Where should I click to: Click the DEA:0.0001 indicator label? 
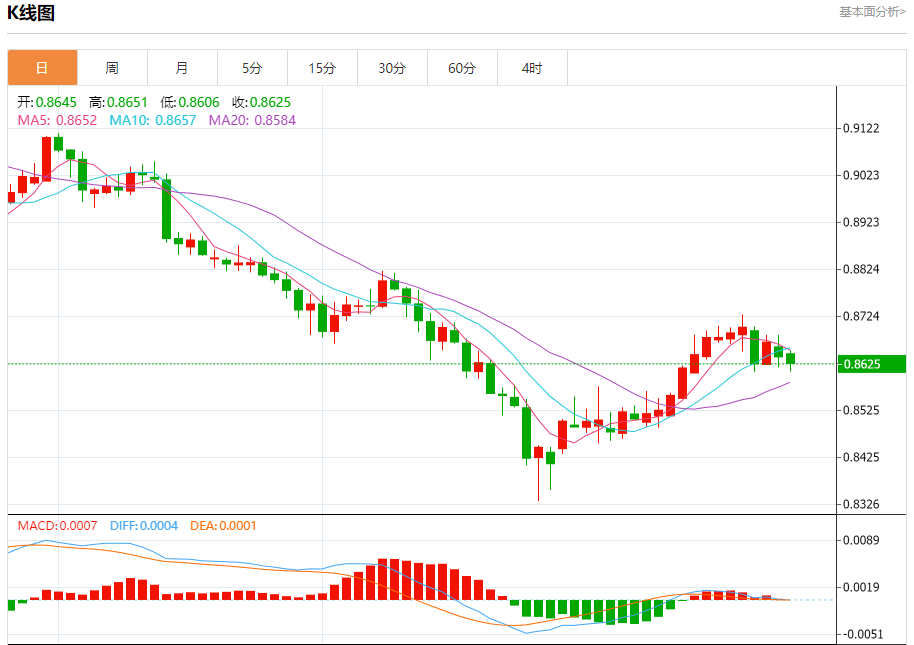tap(223, 526)
